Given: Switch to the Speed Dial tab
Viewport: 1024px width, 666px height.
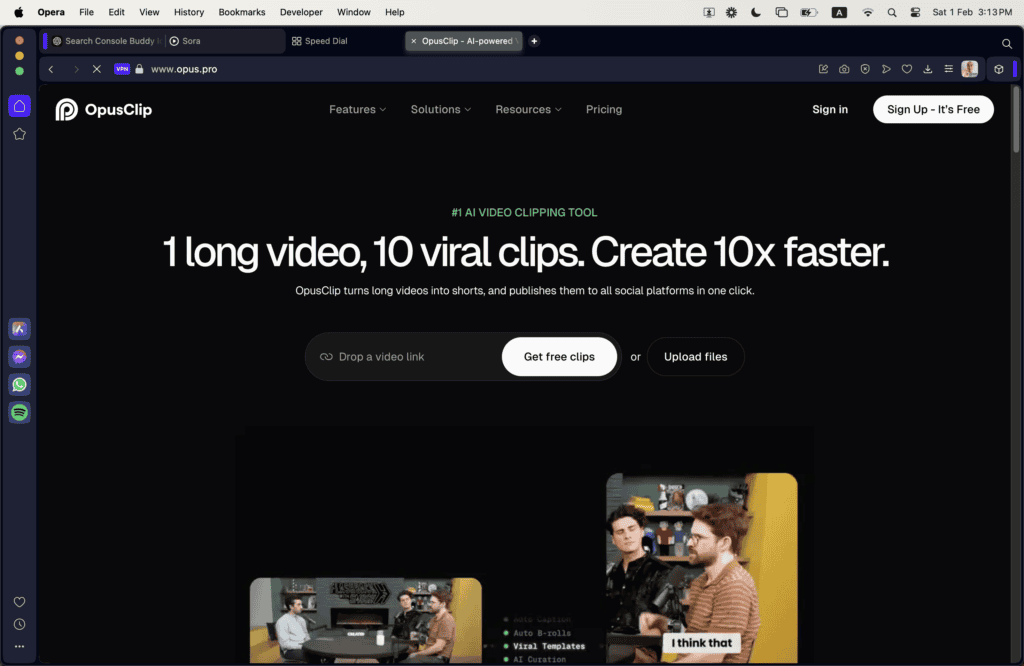Looking at the screenshot, I should click(x=325, y=41).
